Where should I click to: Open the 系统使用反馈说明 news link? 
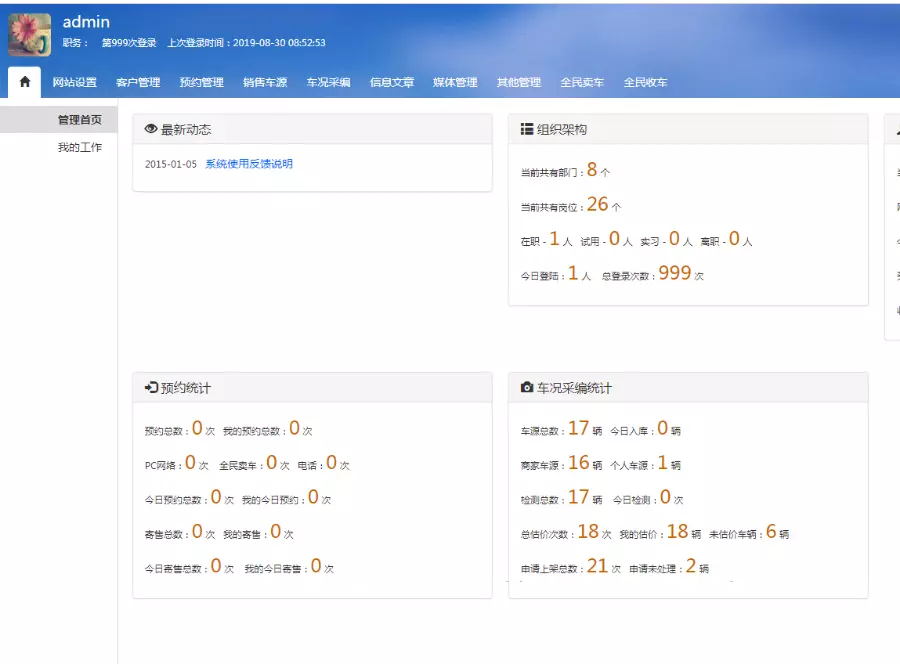[x=249, y=164]
